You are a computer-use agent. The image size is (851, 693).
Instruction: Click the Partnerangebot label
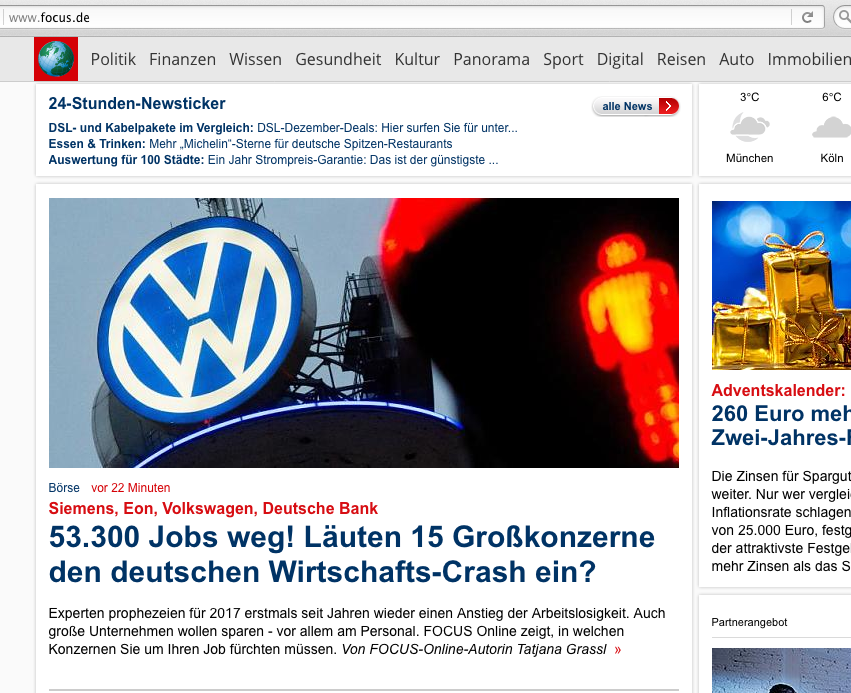[749, 622]
